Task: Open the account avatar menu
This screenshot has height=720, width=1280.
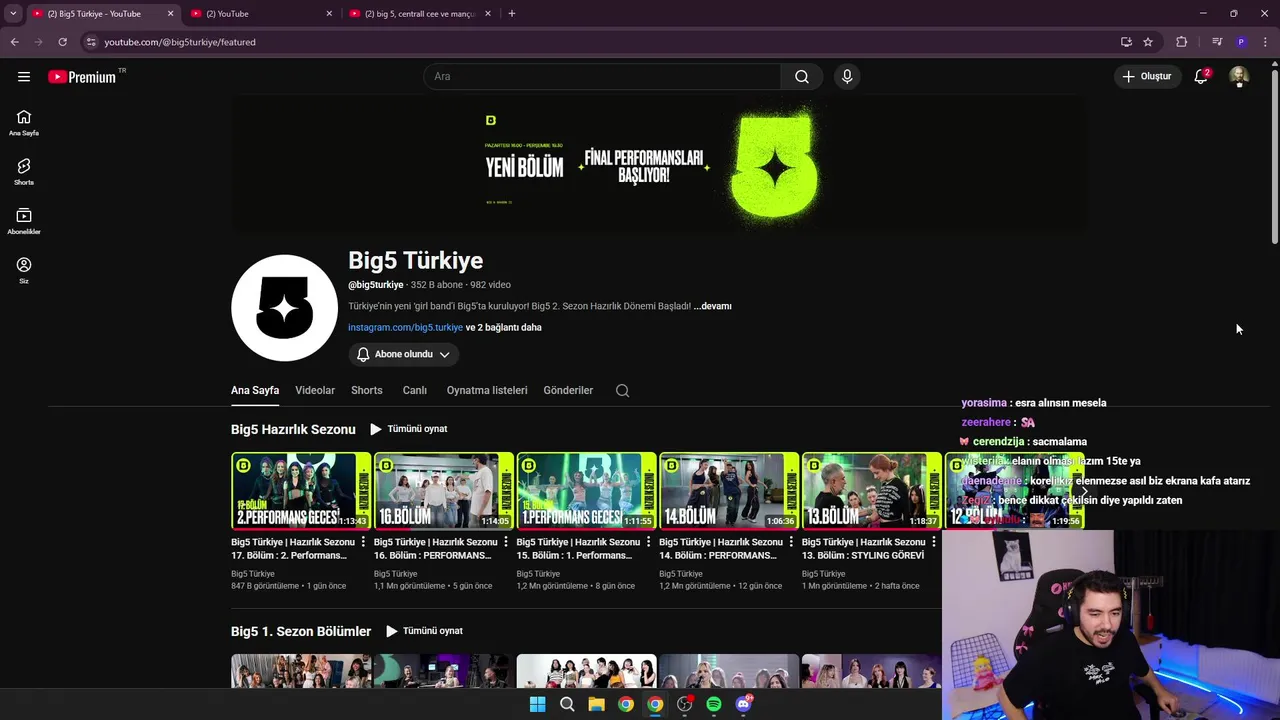Action: tap(1239, 76)
